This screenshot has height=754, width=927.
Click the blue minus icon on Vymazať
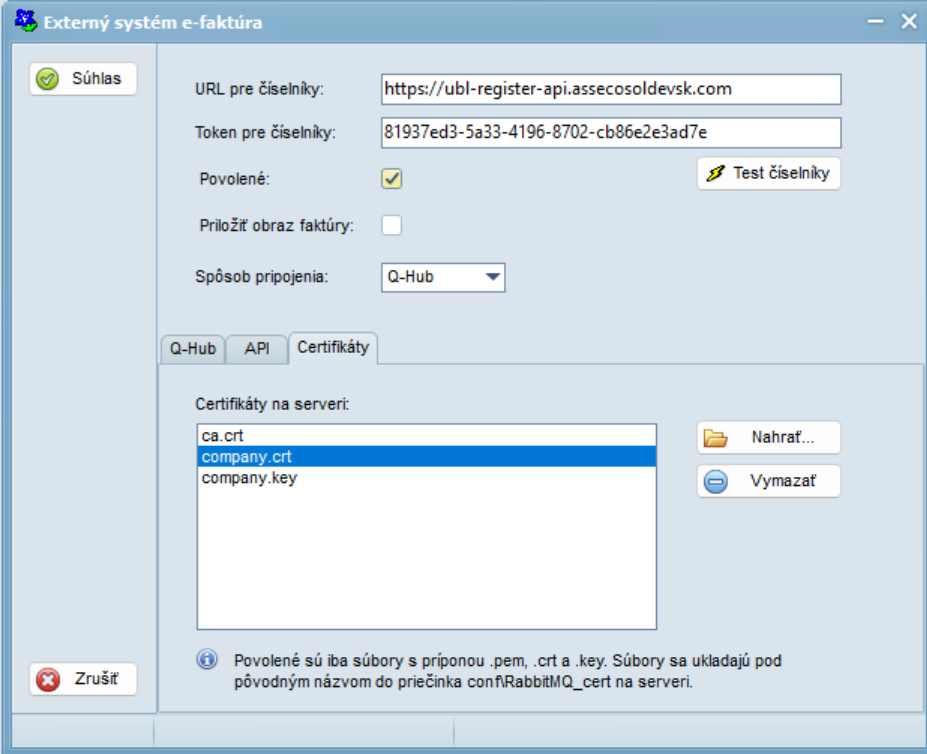pos(715,481)
